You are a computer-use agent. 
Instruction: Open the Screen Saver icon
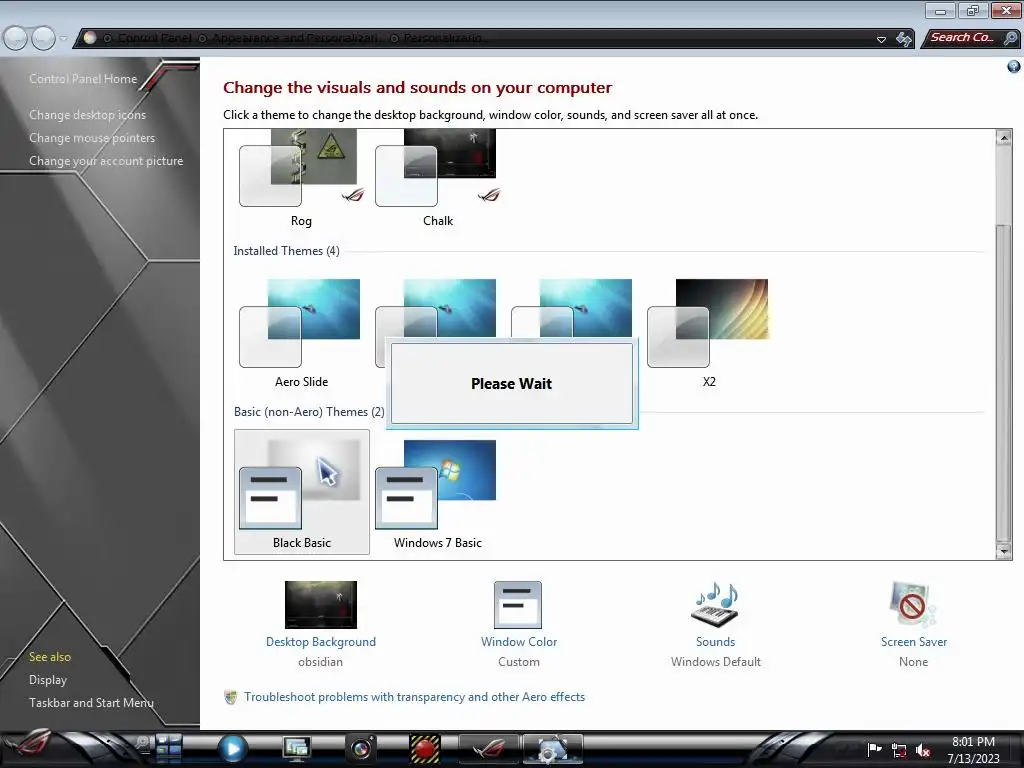[x=912, y=605]
